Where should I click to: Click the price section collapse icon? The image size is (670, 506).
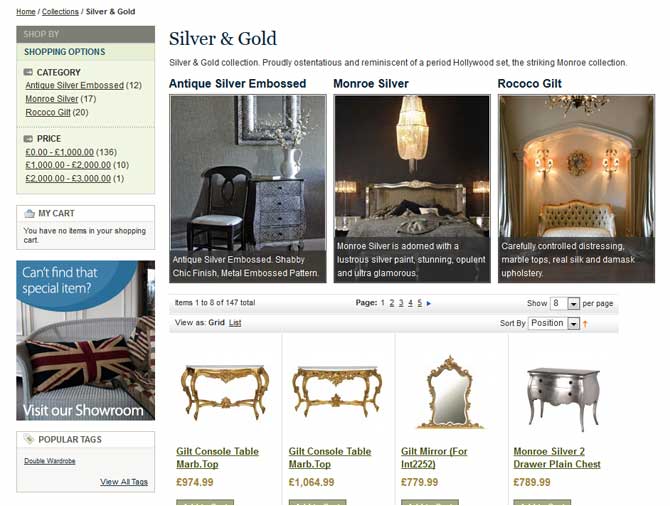coord(28,138)
